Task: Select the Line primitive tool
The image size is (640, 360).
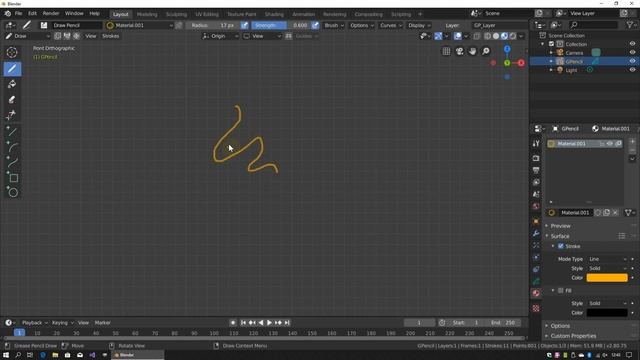Action: tap(12, 131)
